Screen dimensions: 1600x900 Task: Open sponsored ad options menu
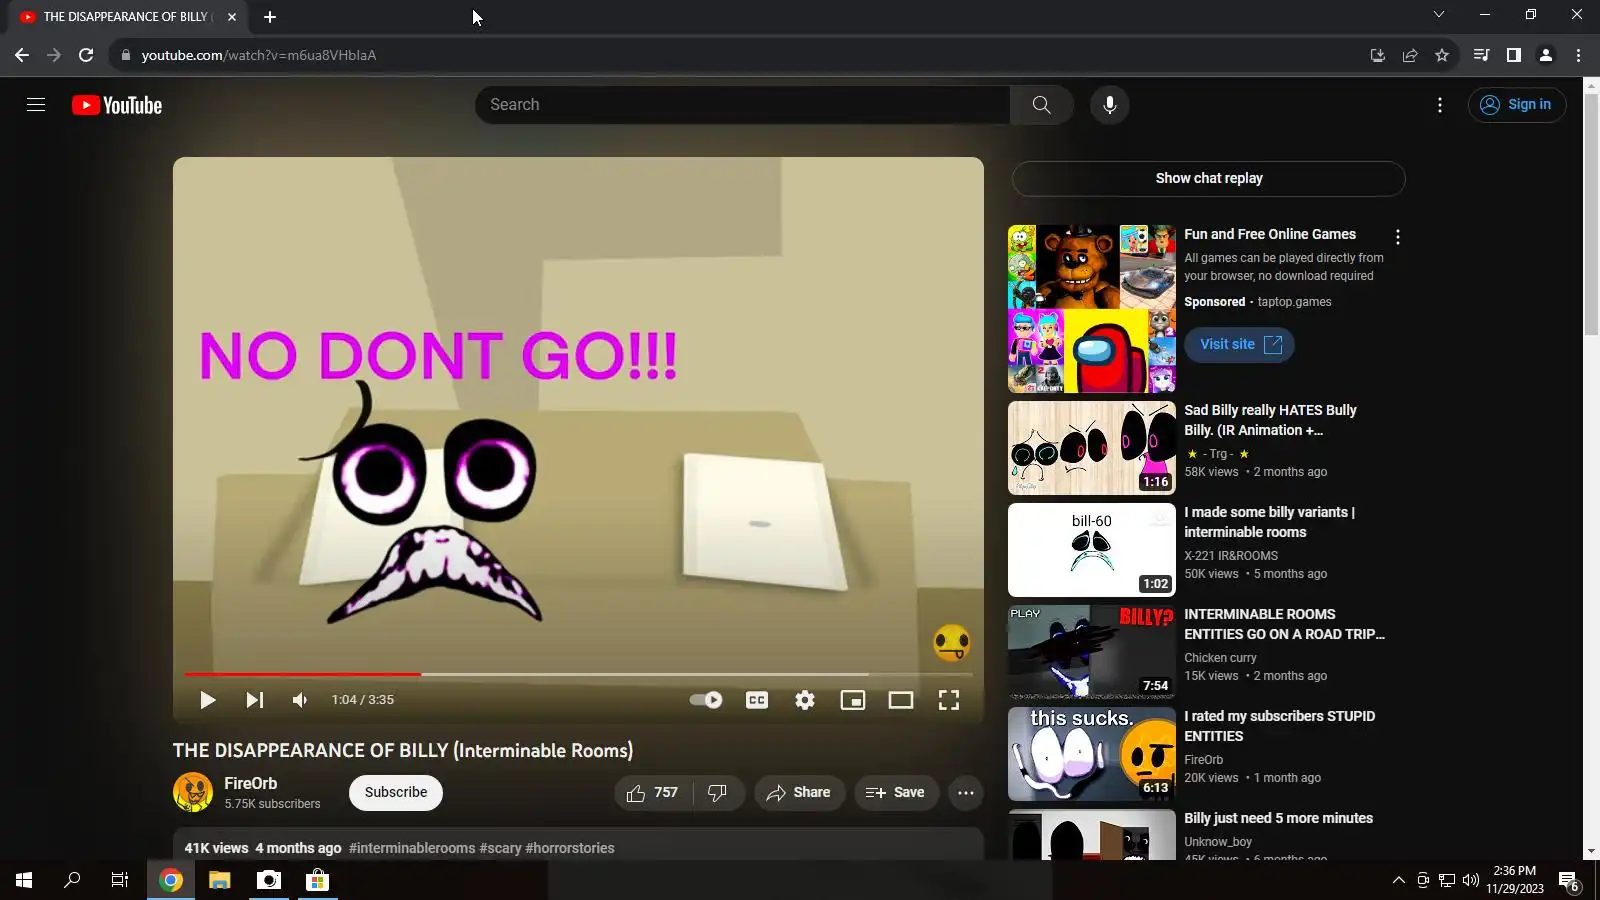point(1398,237)
